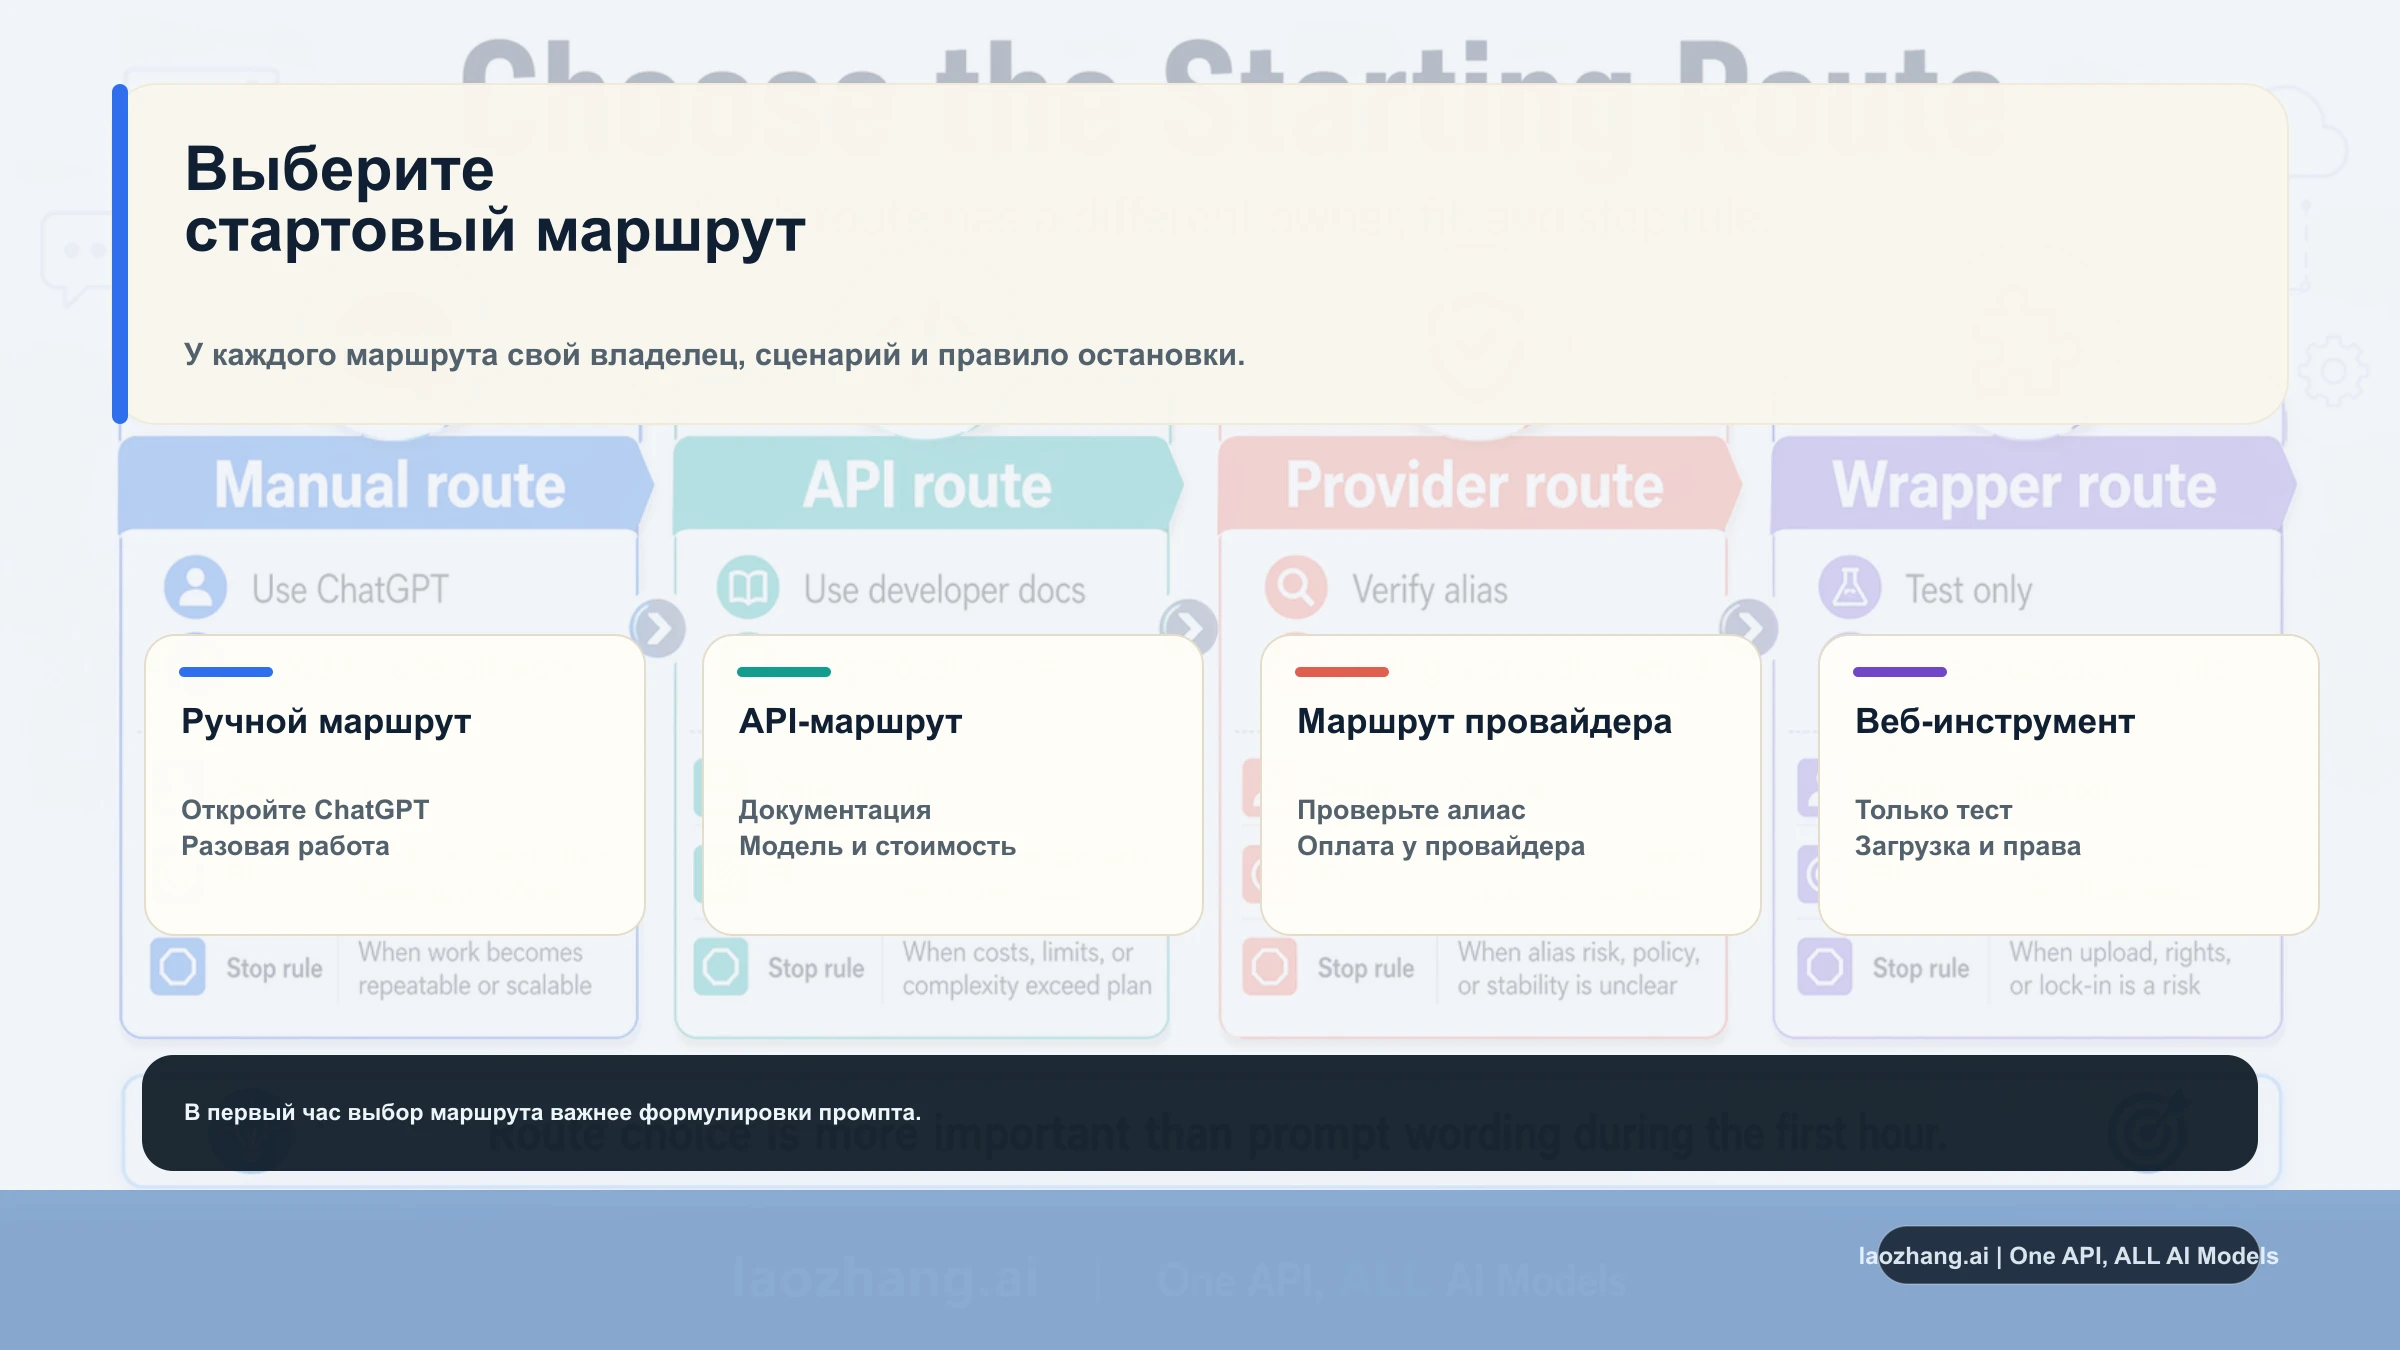
Task: Click the blue Stop rule hexagon in Manual route
Action: (x=180, y=967)
